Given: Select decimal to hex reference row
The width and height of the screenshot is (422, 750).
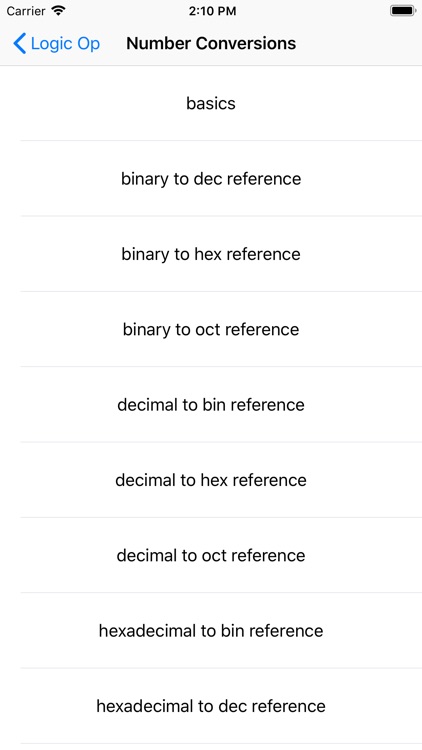Looking at the screenshot, I should coord(211,480).
